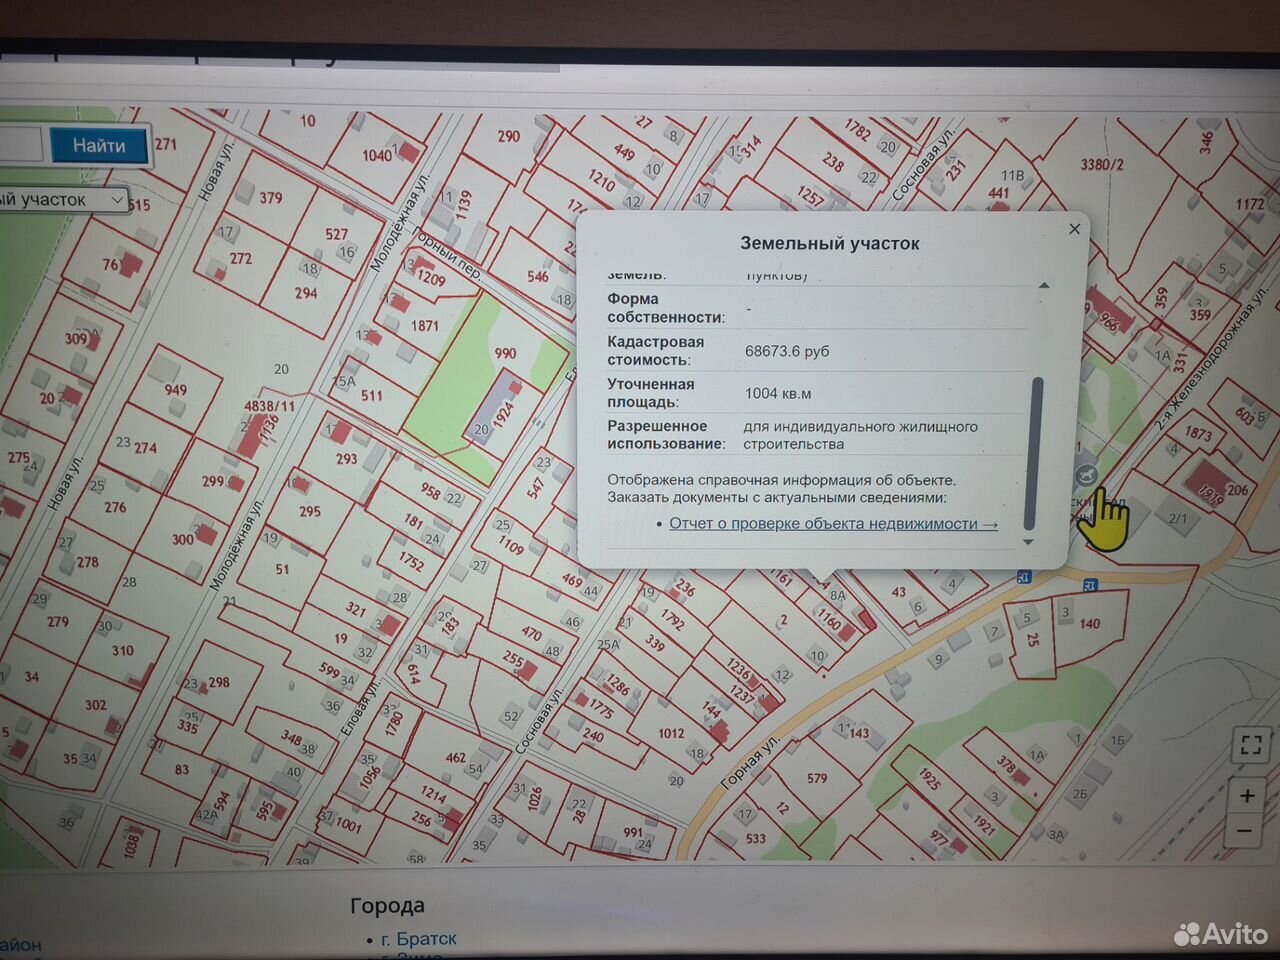The width and height of the screenshot is (1280, 960).
Task: Select parcel 1172 on the map
Action: point(1249,204)
